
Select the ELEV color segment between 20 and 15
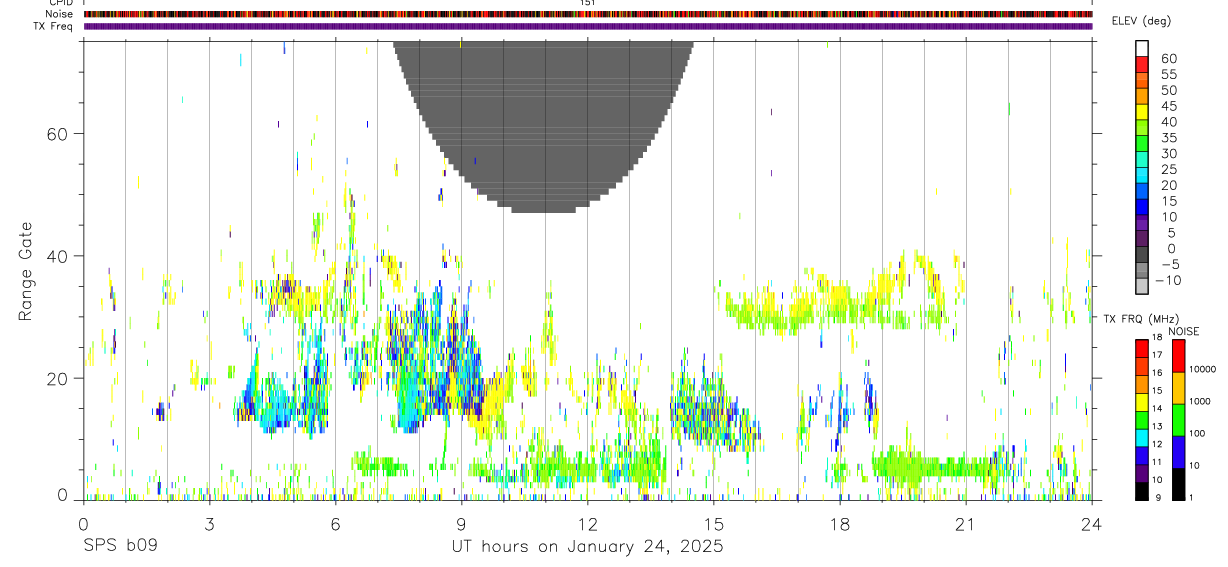1142,191
